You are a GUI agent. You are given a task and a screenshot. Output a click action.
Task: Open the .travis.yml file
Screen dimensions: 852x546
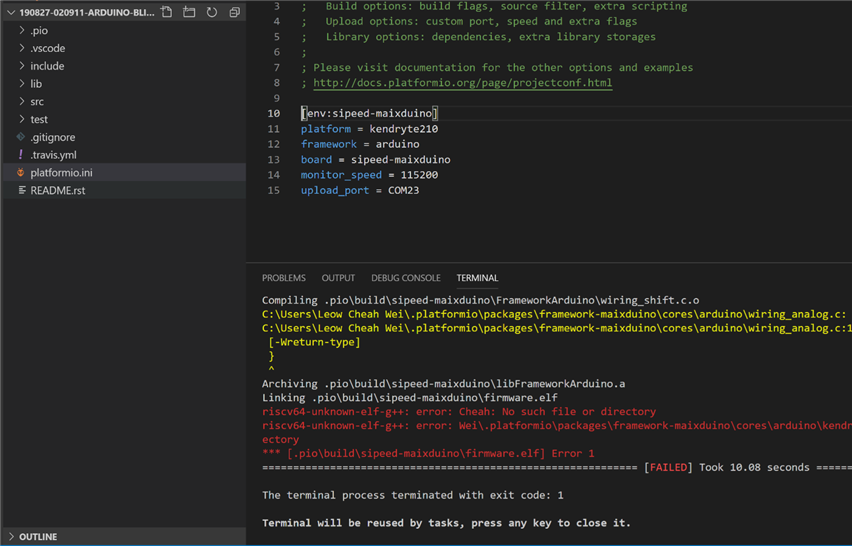[x=53, y=155]
